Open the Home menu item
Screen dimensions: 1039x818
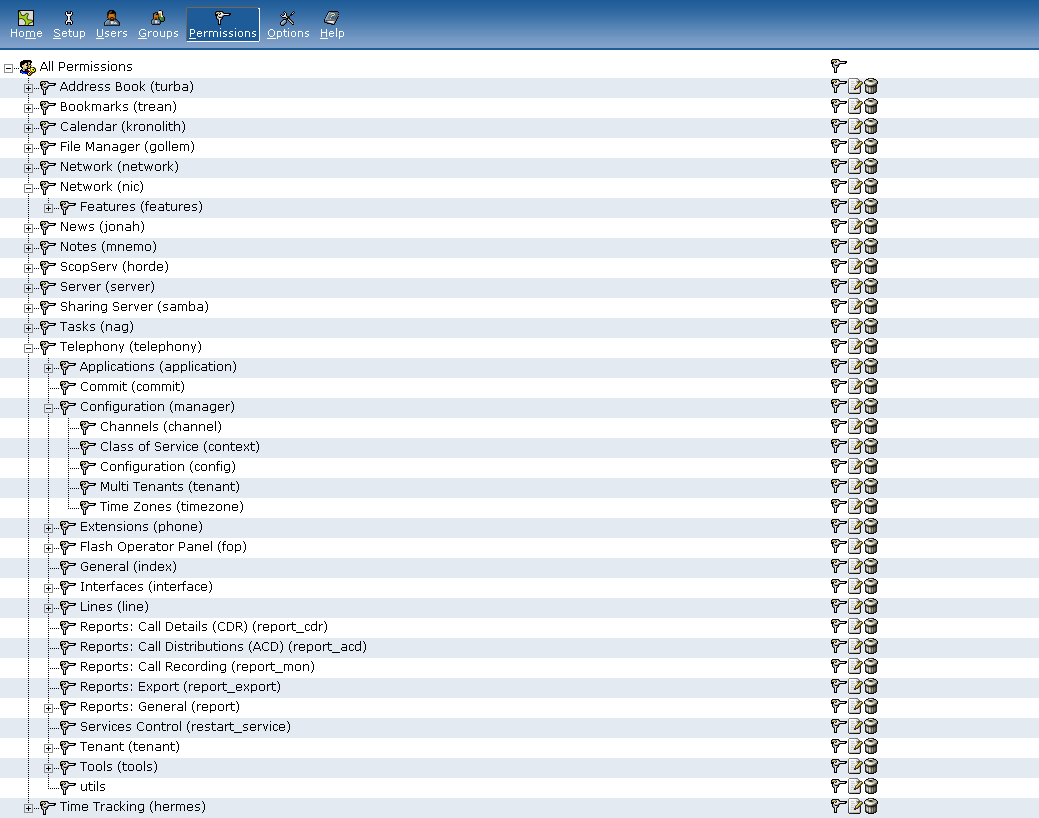pos(26,25)
